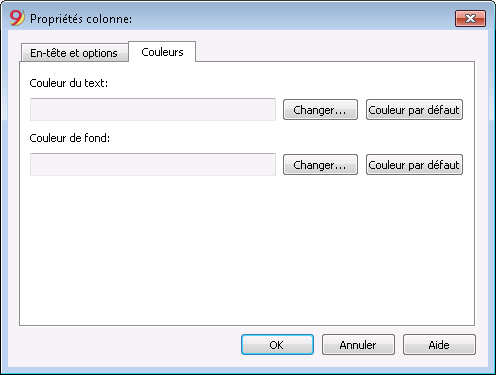This screenshot has width=496, height=375.
Task: Click the Couleur du text: label
Action: (69, 83)
